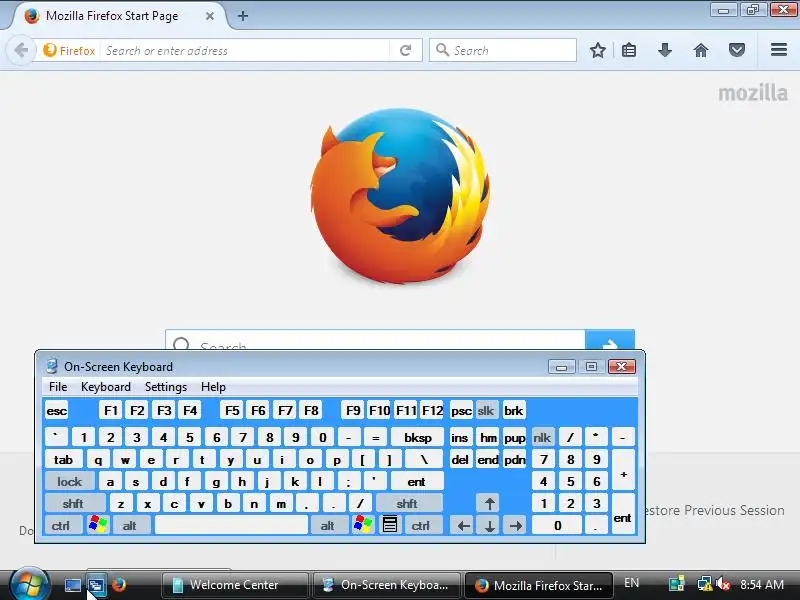Click the esc key
The height and width of the screenshot is (600, 800).
(x=57, y=411)
